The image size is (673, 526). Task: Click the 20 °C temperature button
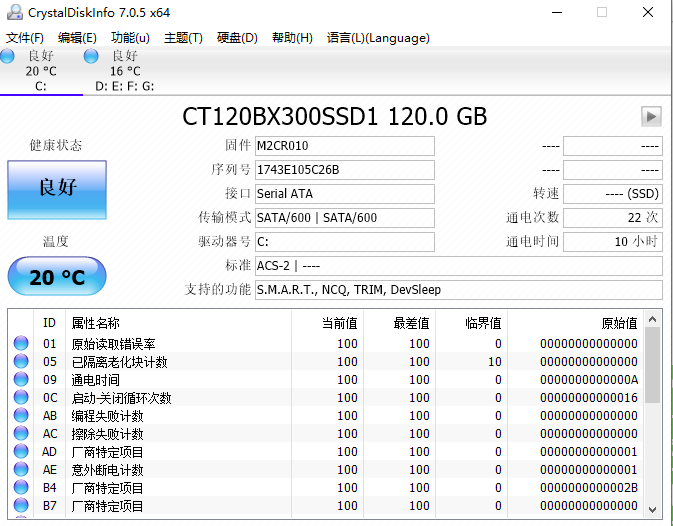coord(57,276)
